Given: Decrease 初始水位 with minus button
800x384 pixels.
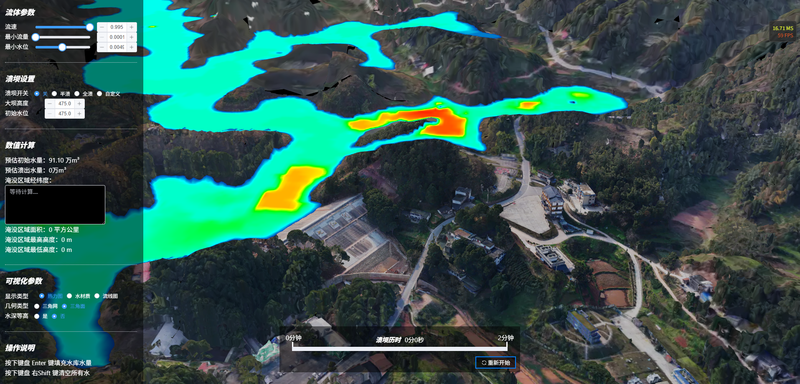Looking at the screenshot, I should click(x=50, y=113).
